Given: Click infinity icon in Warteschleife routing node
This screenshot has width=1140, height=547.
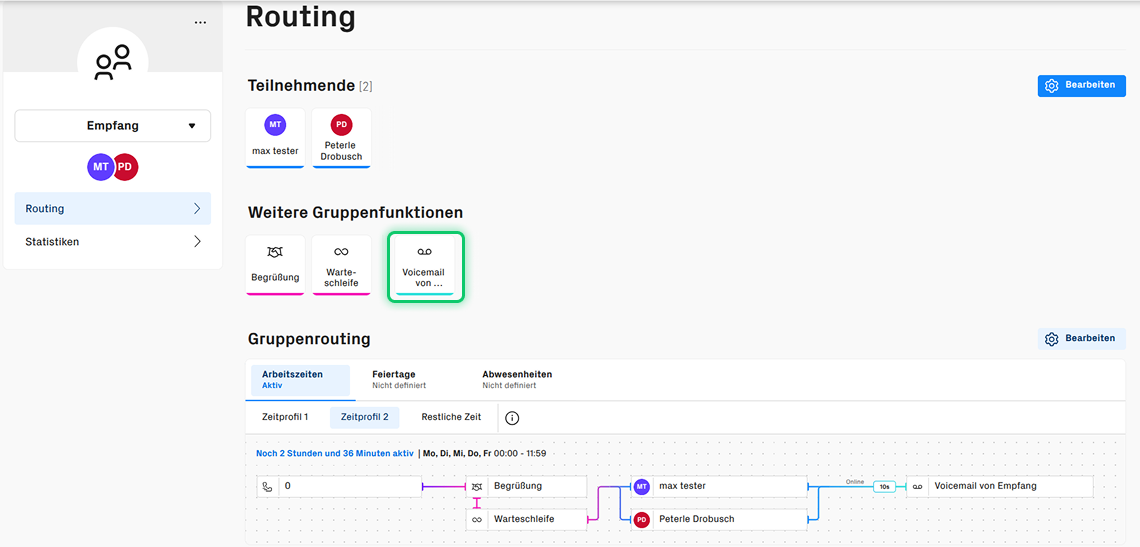Looking at the screenshot, I should pos(477,519).
